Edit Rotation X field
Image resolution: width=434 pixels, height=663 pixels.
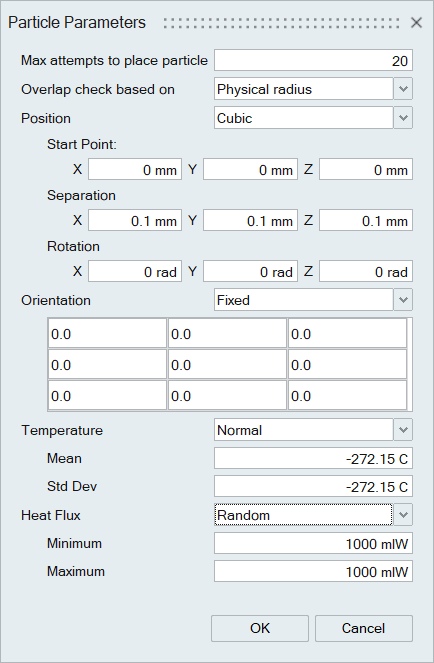click(135, 271)
